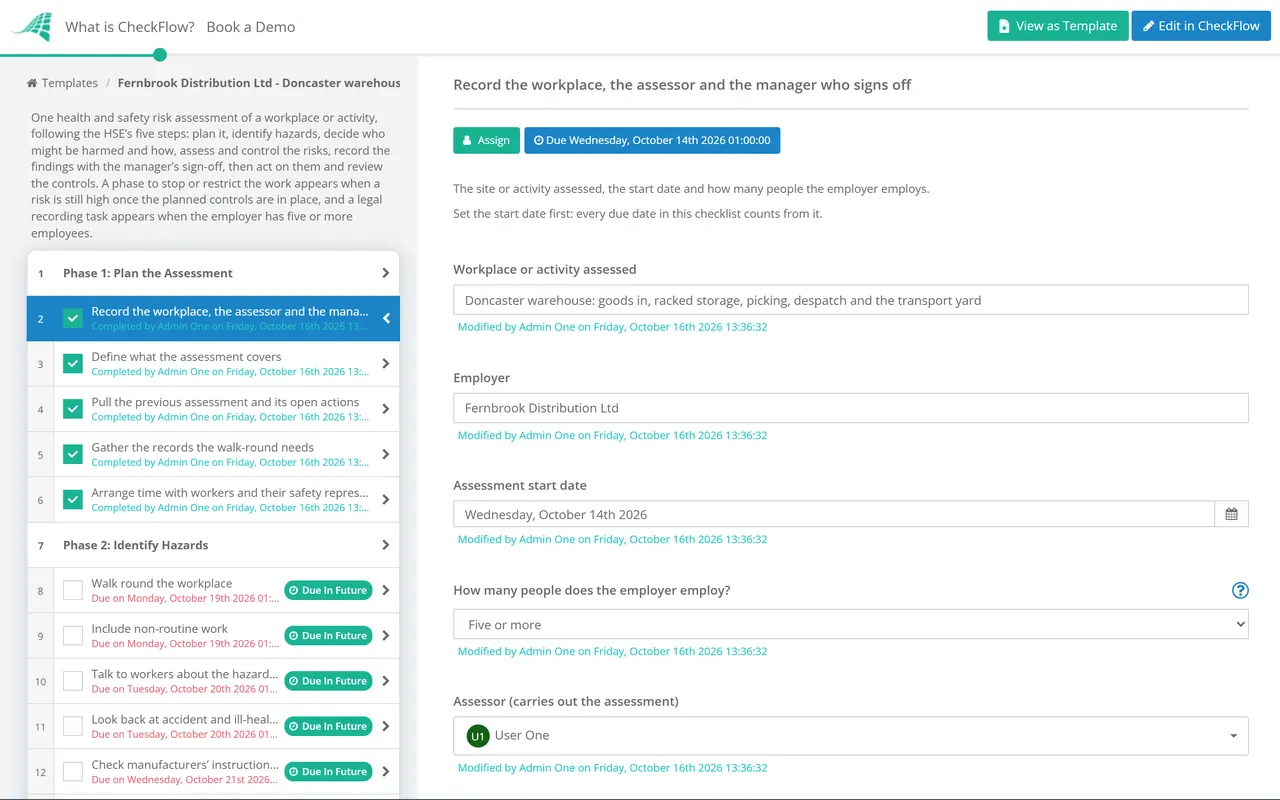Click the Due Wednesday, October 14th 2026 button

652,140
